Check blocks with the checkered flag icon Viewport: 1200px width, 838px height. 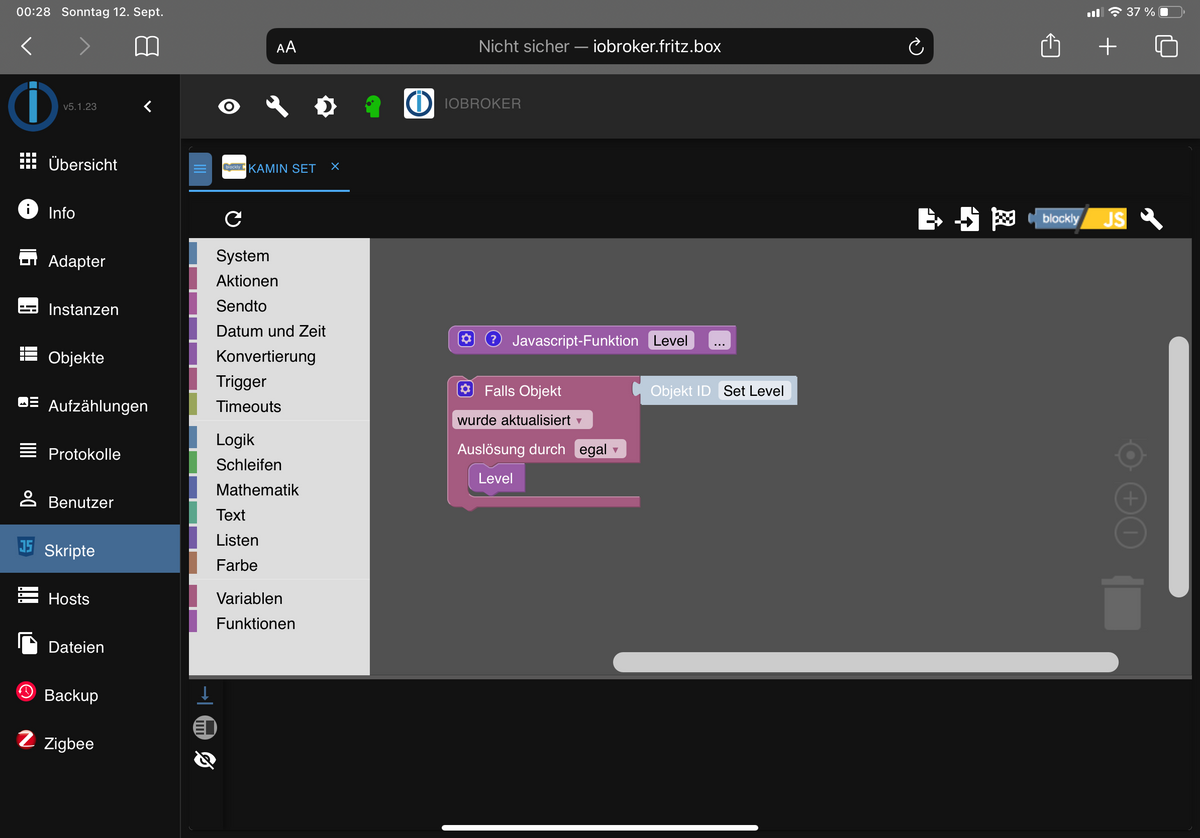1003,219
